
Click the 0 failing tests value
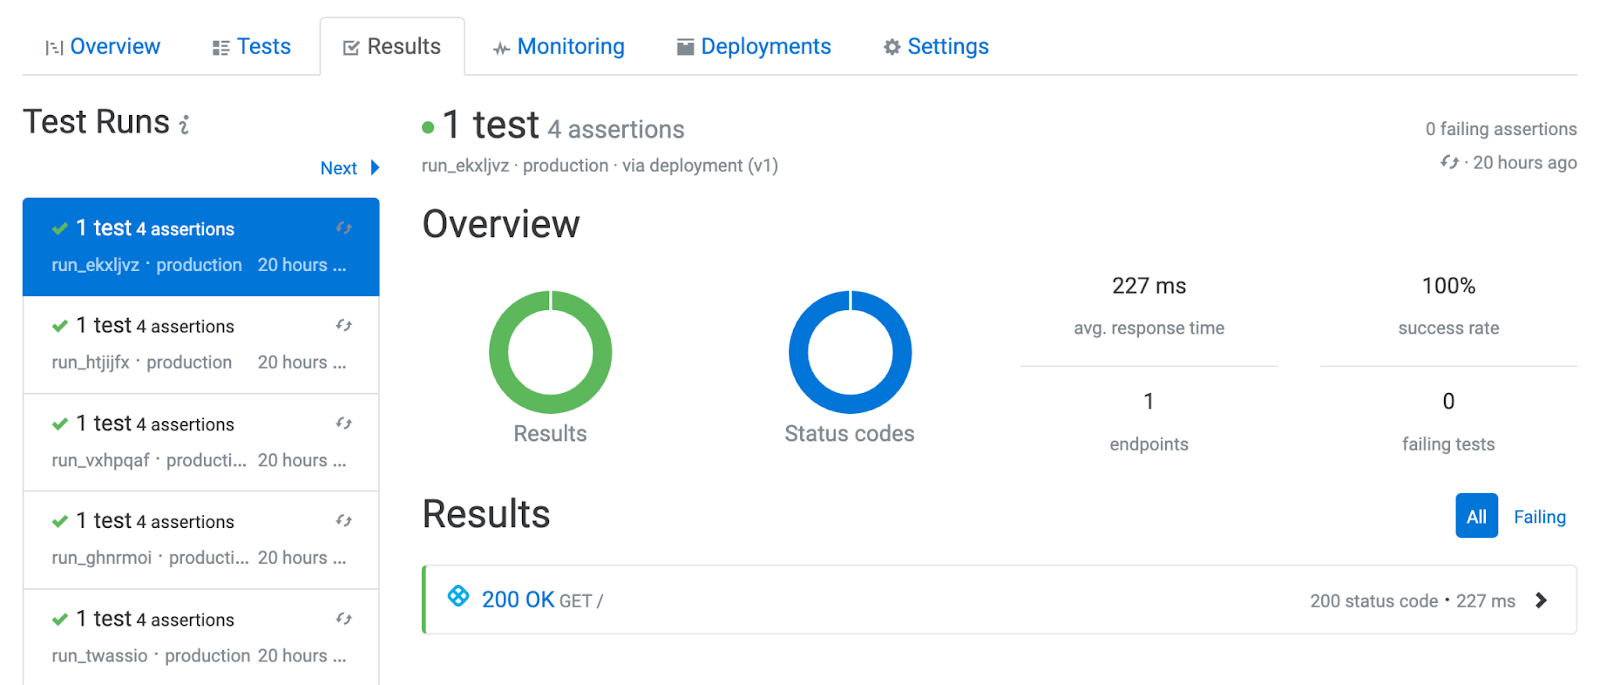[1448, 402]
